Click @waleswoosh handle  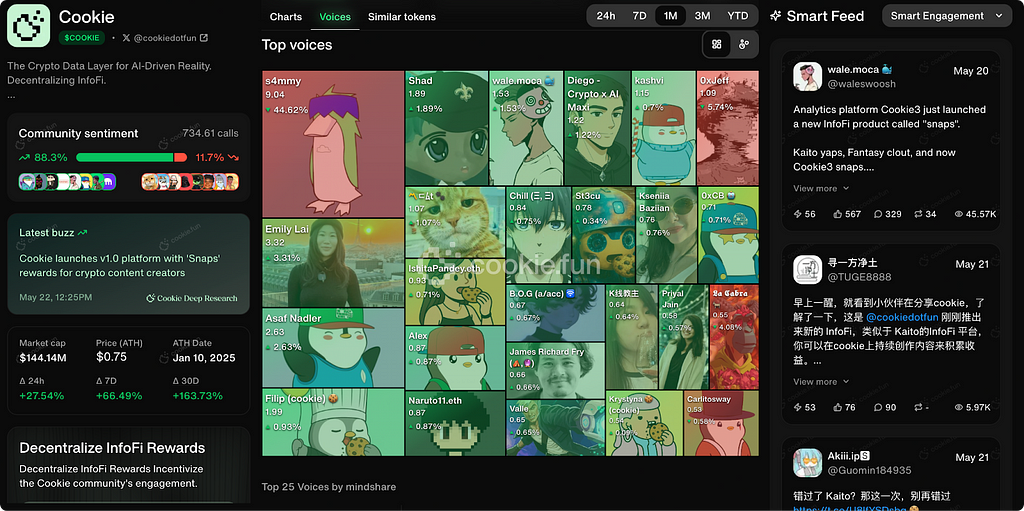click(x=861, y=84)
